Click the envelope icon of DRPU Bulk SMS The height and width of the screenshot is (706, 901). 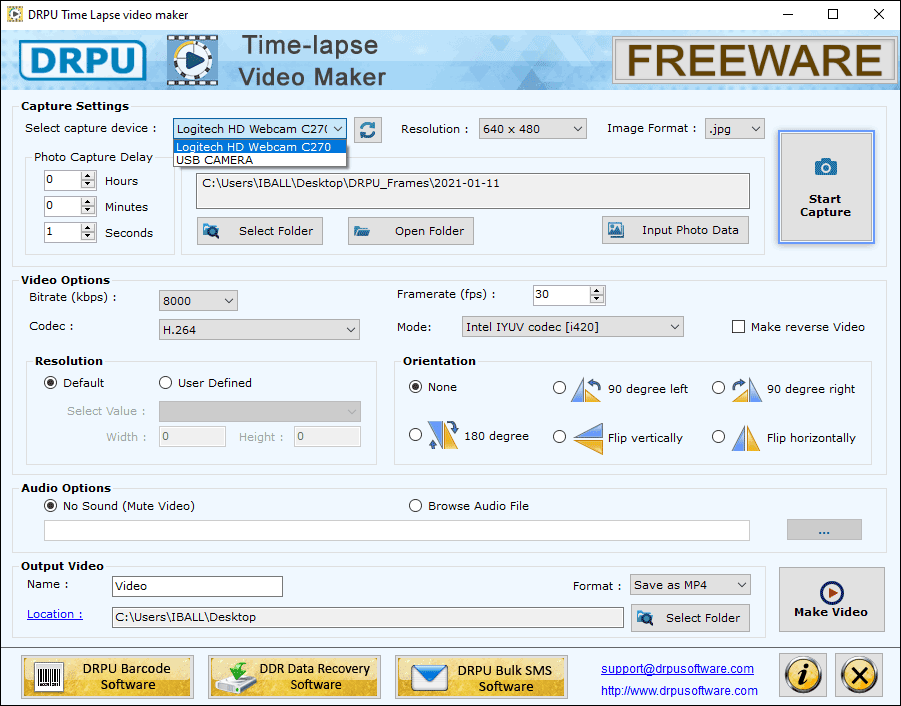point(429,678)
